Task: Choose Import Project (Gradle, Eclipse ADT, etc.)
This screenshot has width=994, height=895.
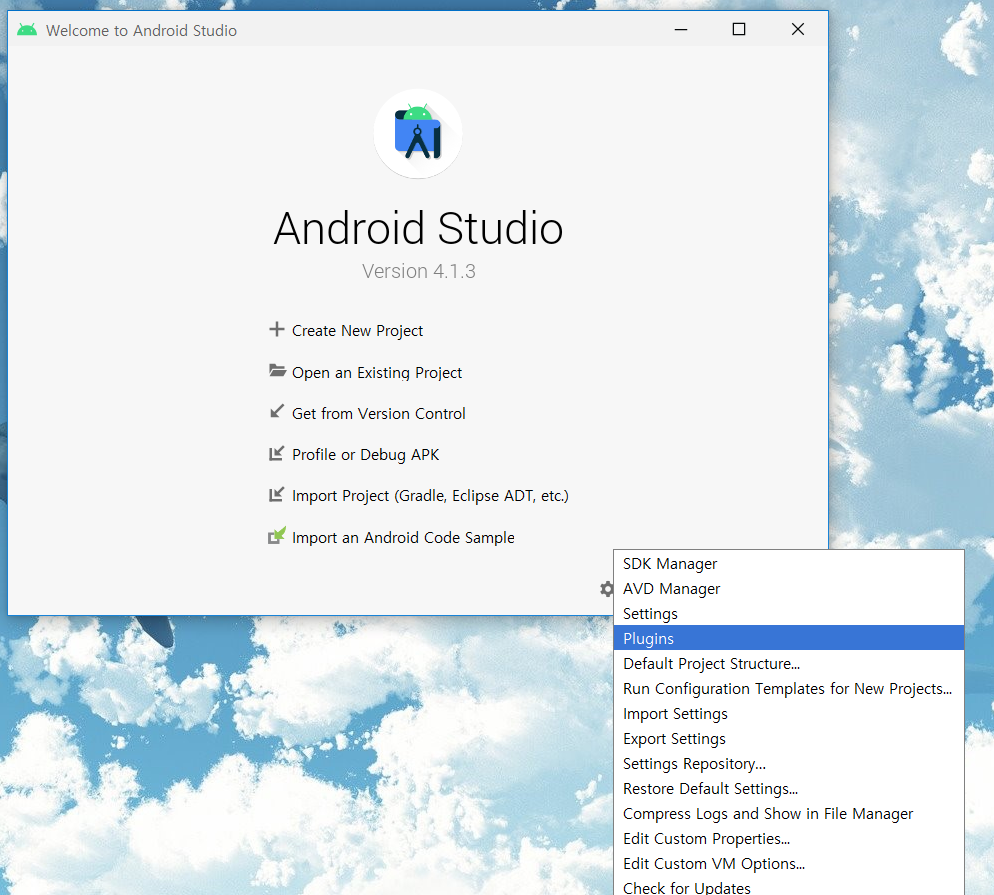Action: pos(430,496)
